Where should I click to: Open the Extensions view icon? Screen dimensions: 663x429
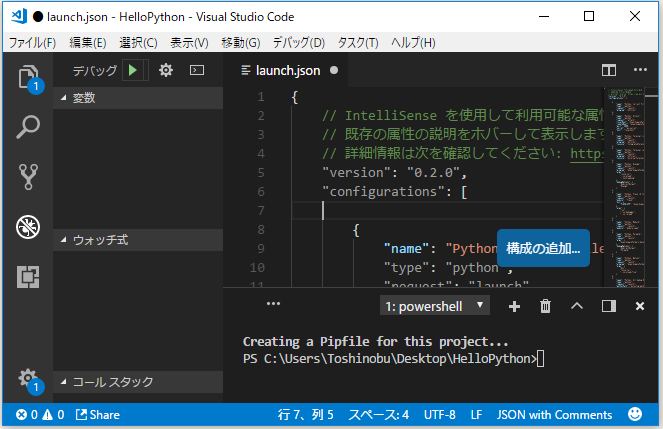[x=28, y=277]
